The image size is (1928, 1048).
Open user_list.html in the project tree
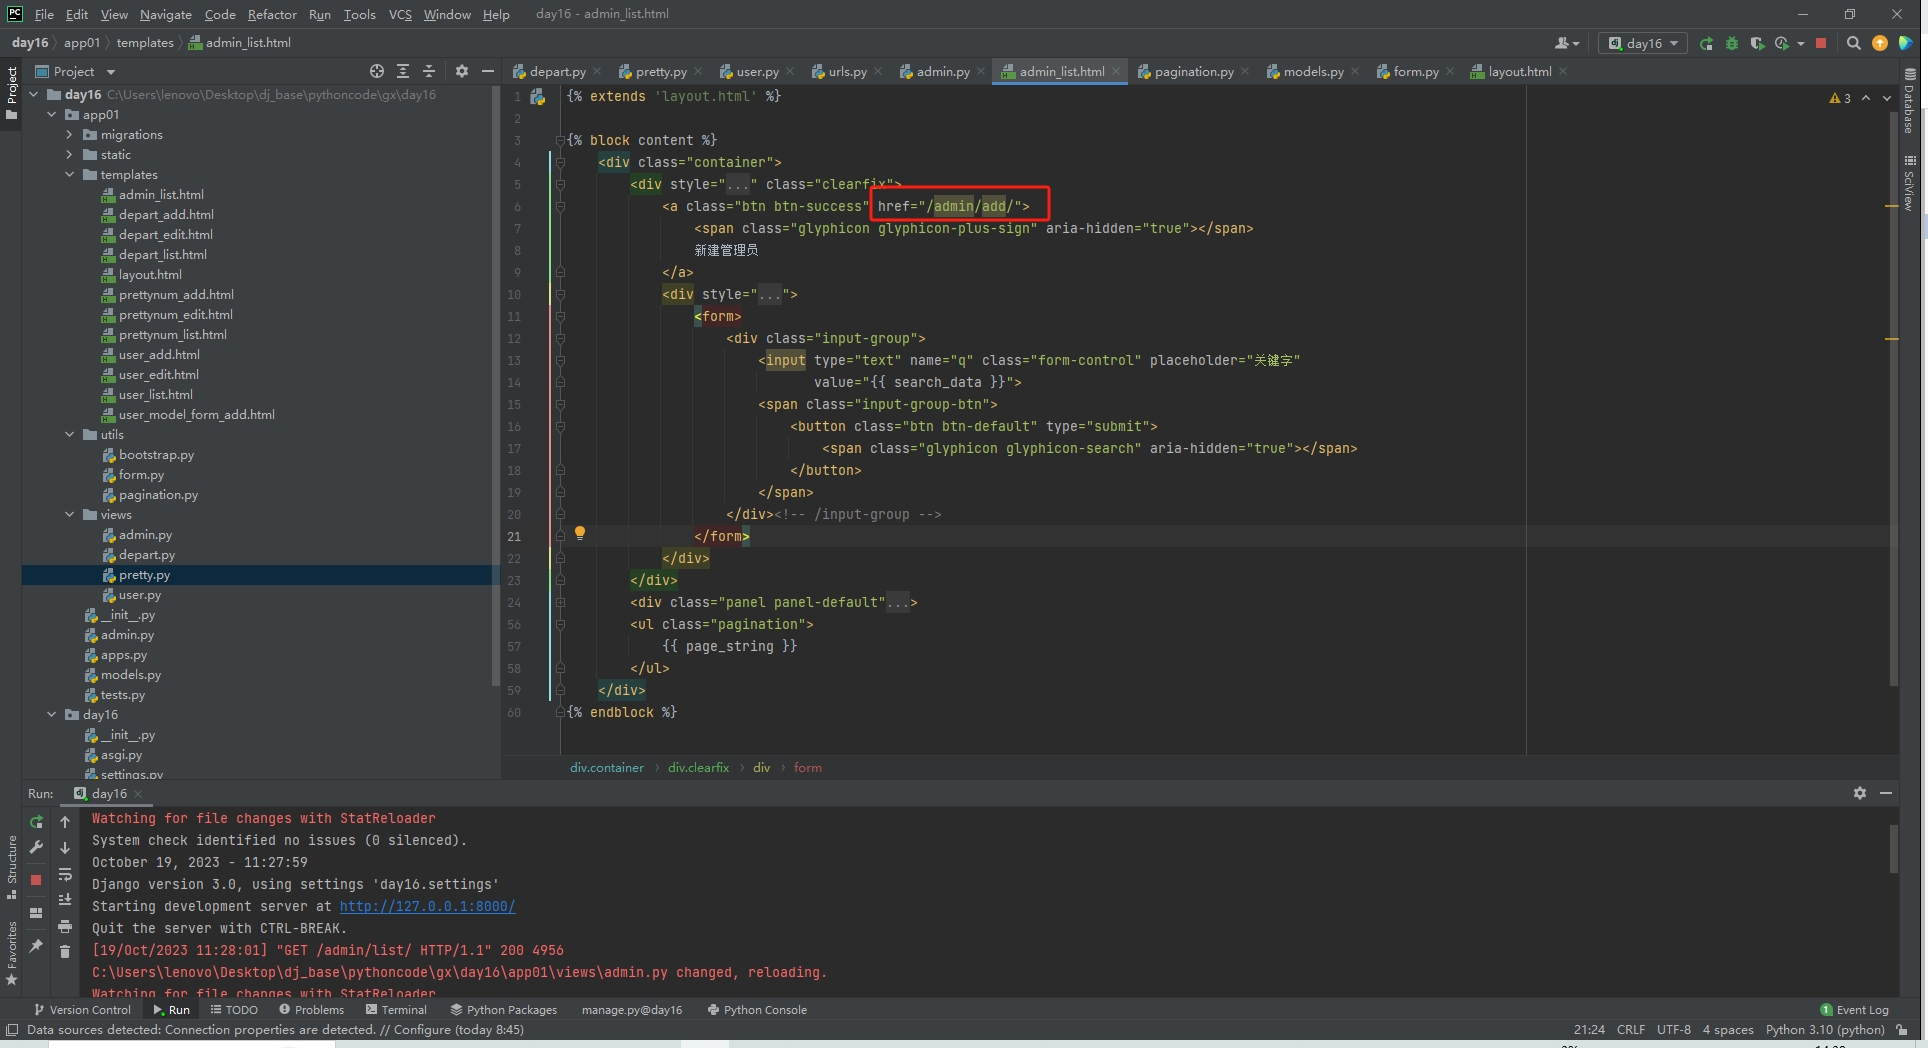(155, 395)
